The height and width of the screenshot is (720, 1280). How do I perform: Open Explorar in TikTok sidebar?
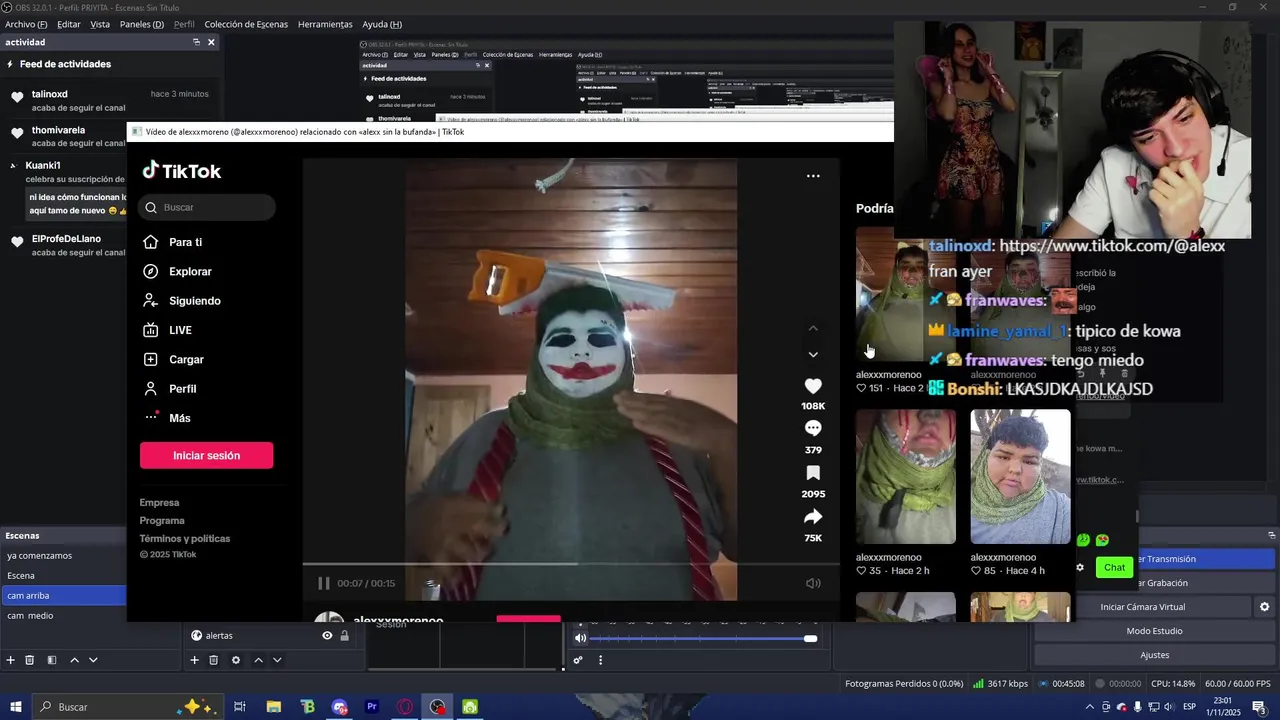(x=178, y=271)
